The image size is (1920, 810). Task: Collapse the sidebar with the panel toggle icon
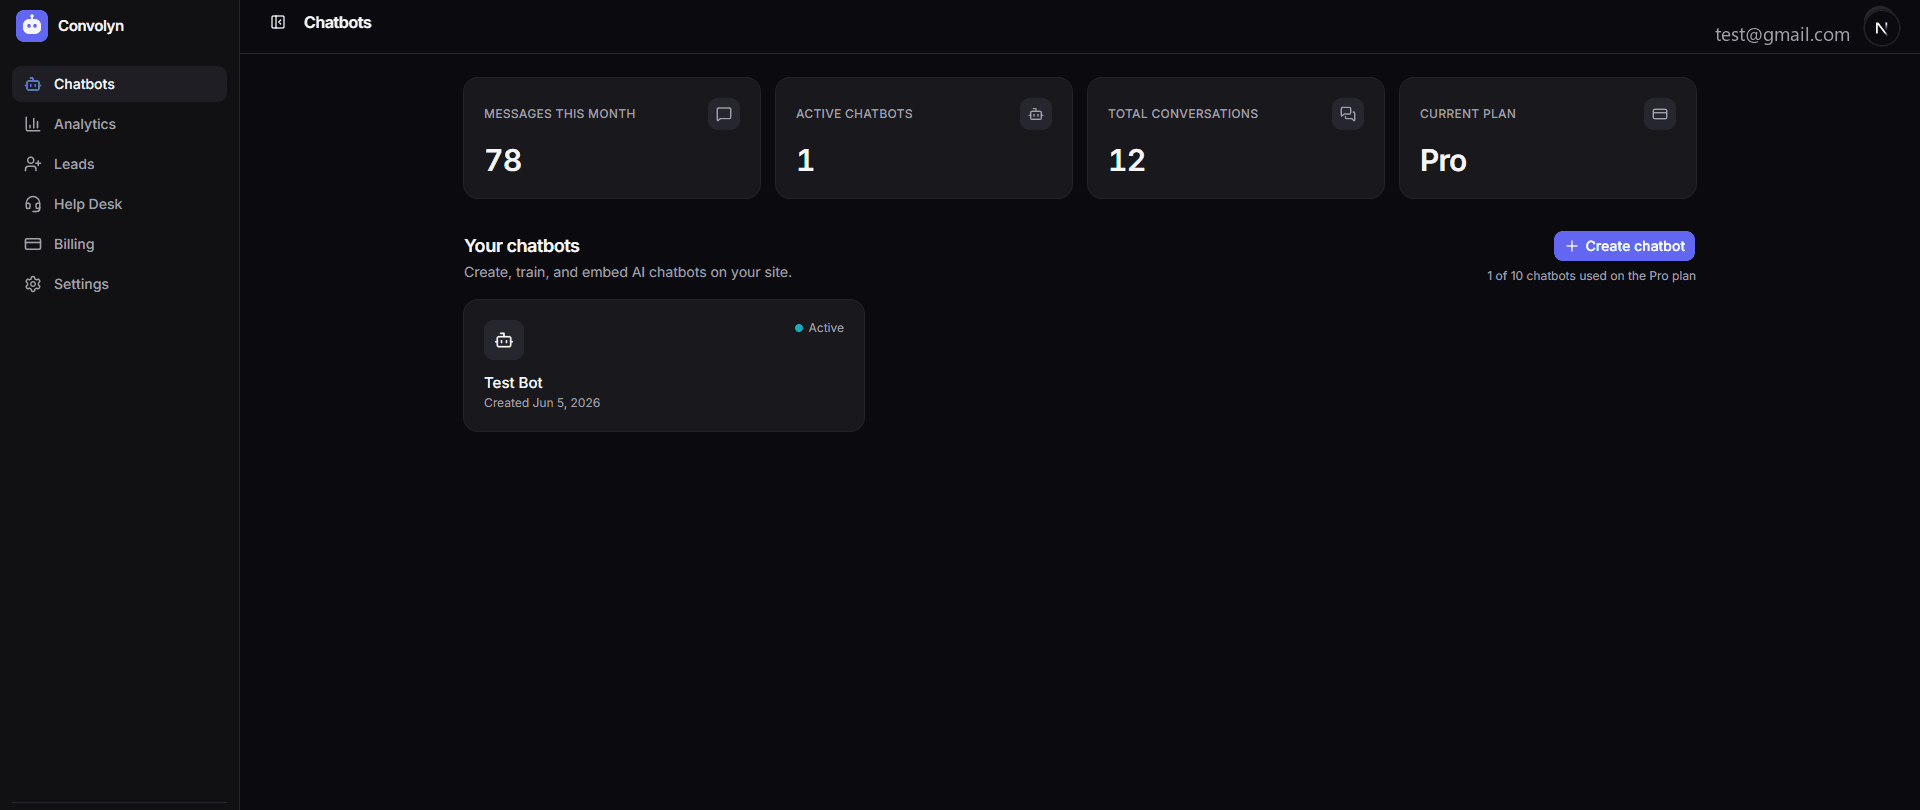(x=278, y=22)
